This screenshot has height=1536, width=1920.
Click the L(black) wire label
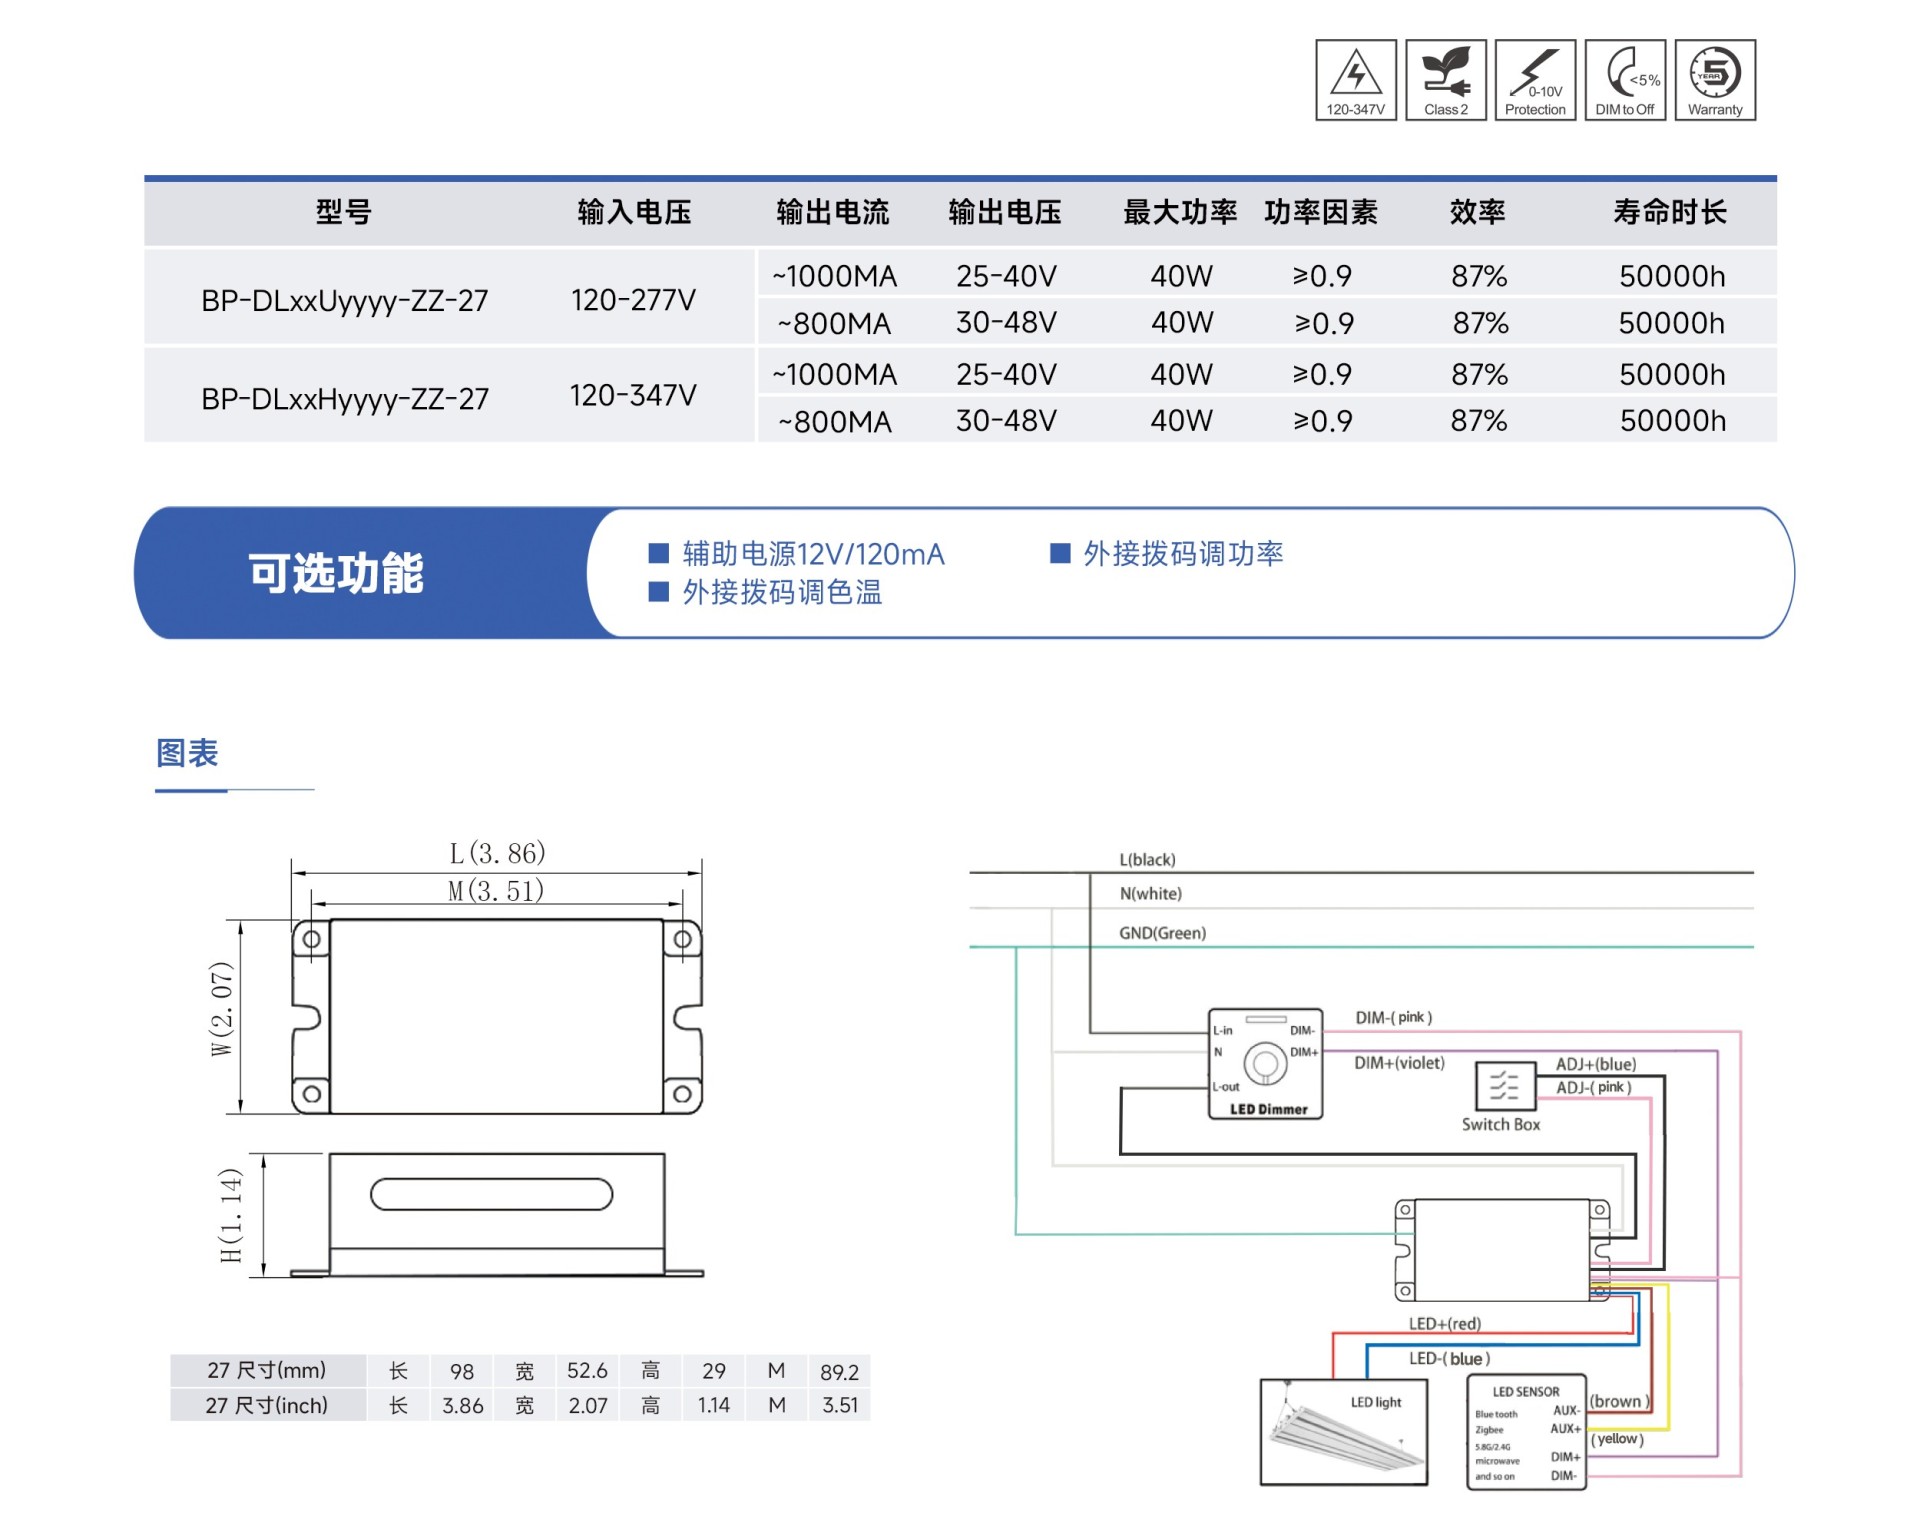1147,859
